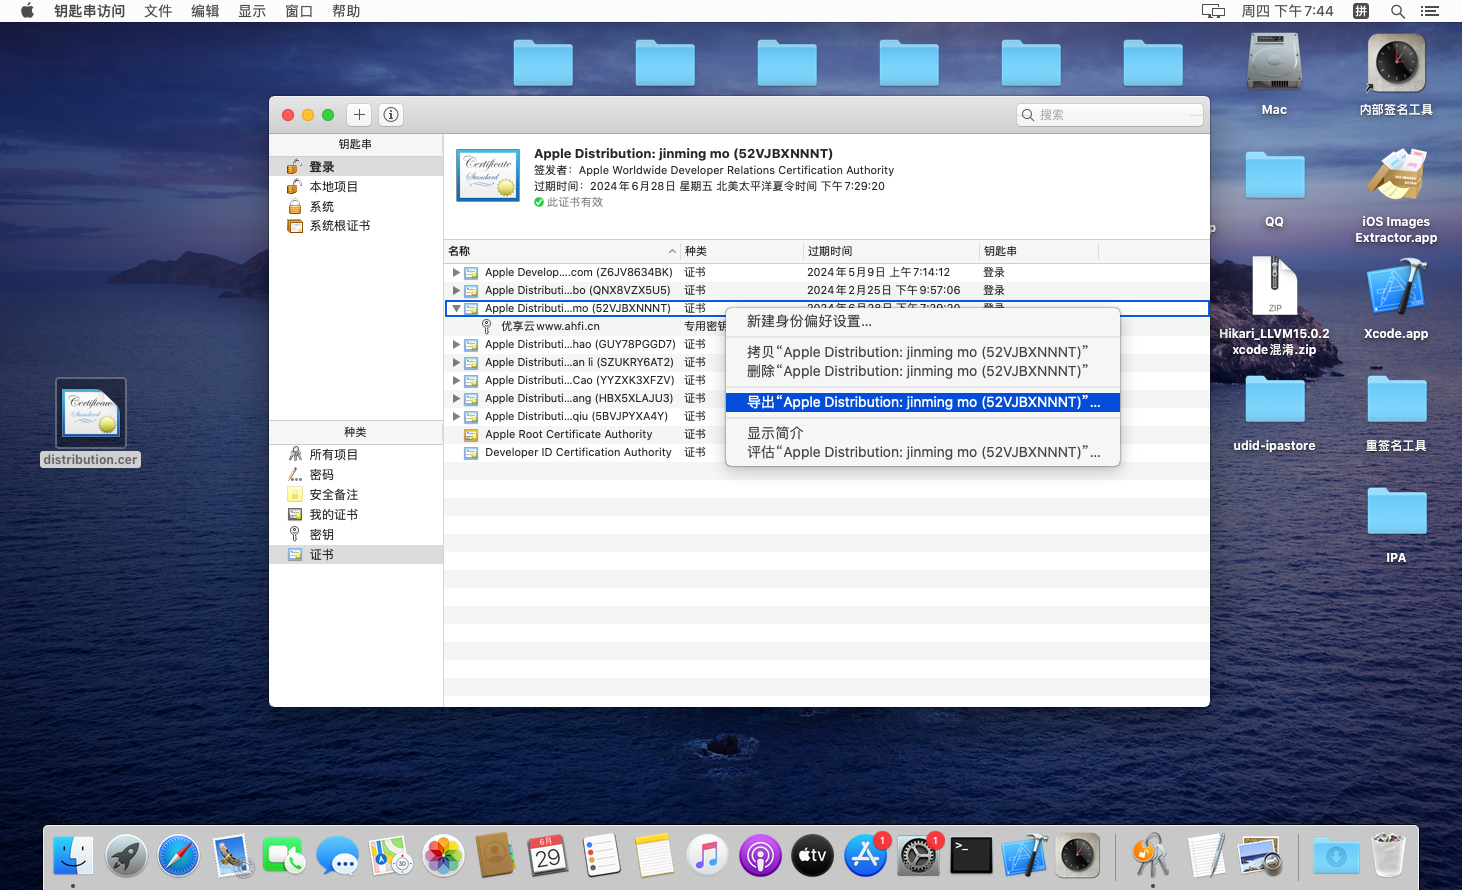Click Spotlight search icon in menu bar
1462x890 pixels.
click(1398, 11)
